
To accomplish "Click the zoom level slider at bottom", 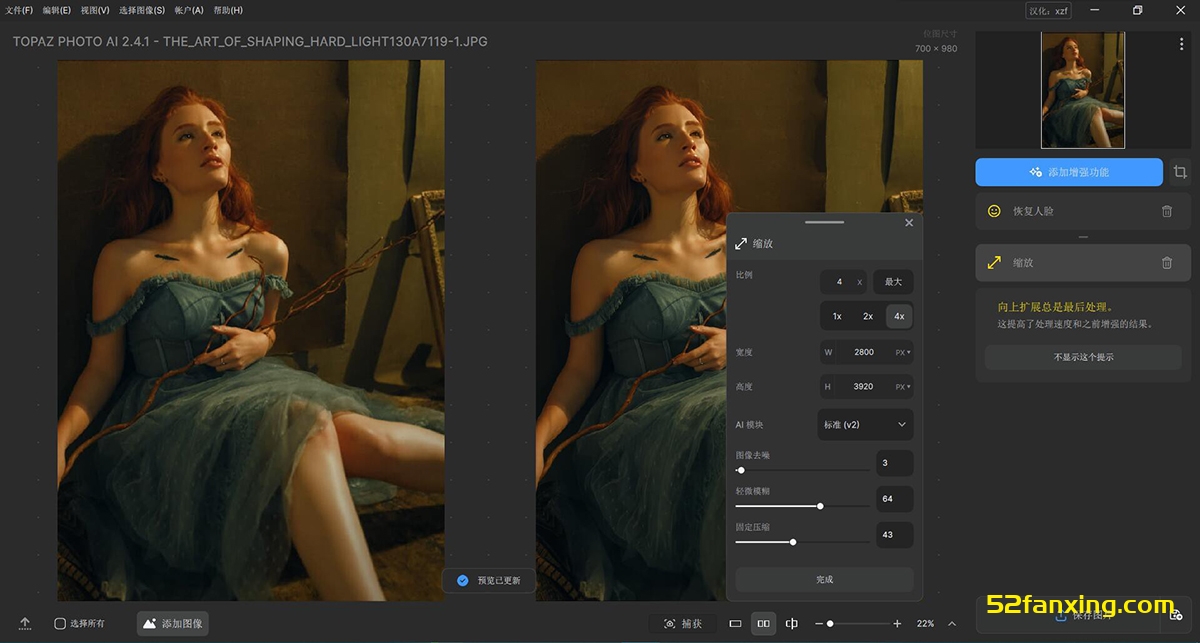I will click(857, 624).
